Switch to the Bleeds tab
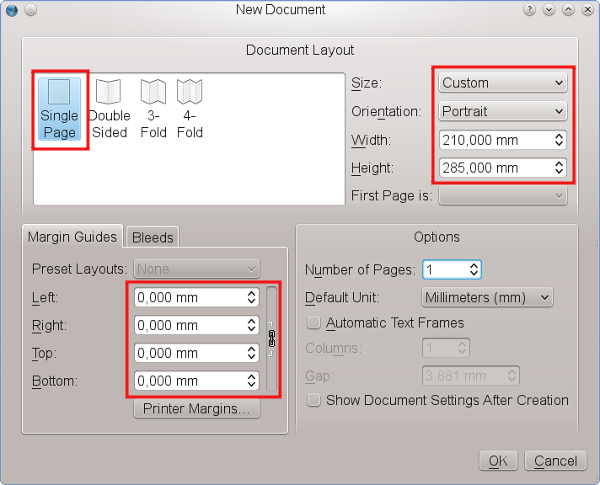Viewport: 600px width, 485px height. tap(153, 237)
